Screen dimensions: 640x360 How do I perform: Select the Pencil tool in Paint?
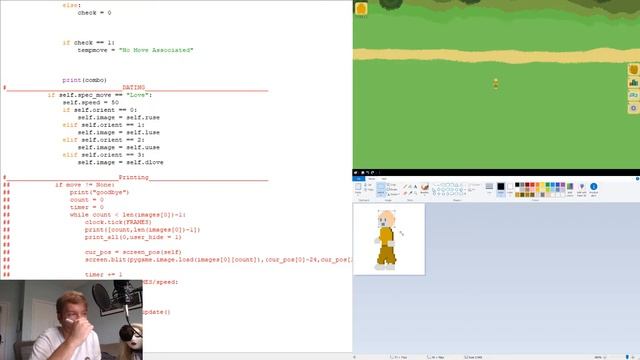405,187
